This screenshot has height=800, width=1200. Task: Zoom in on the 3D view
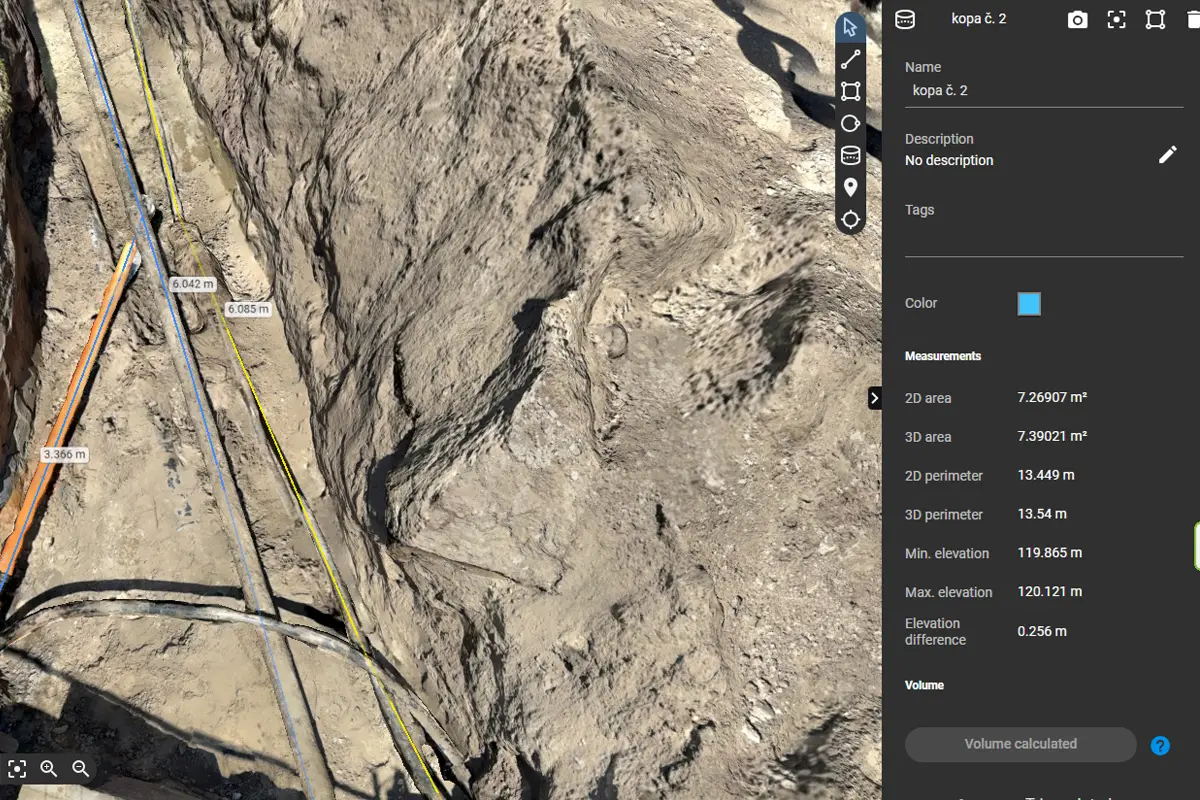tap(49, 769)
